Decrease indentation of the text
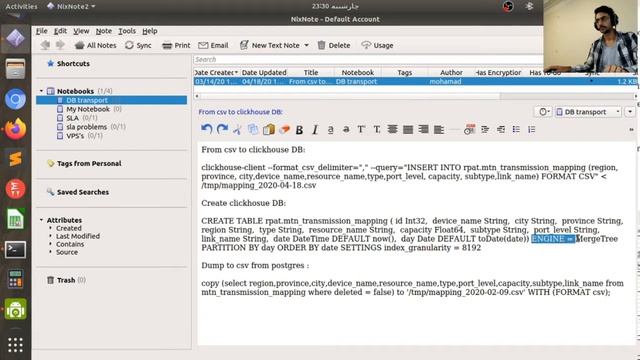Image resolution: width=640 pixels, height=360 pixels. pos(500,129)
